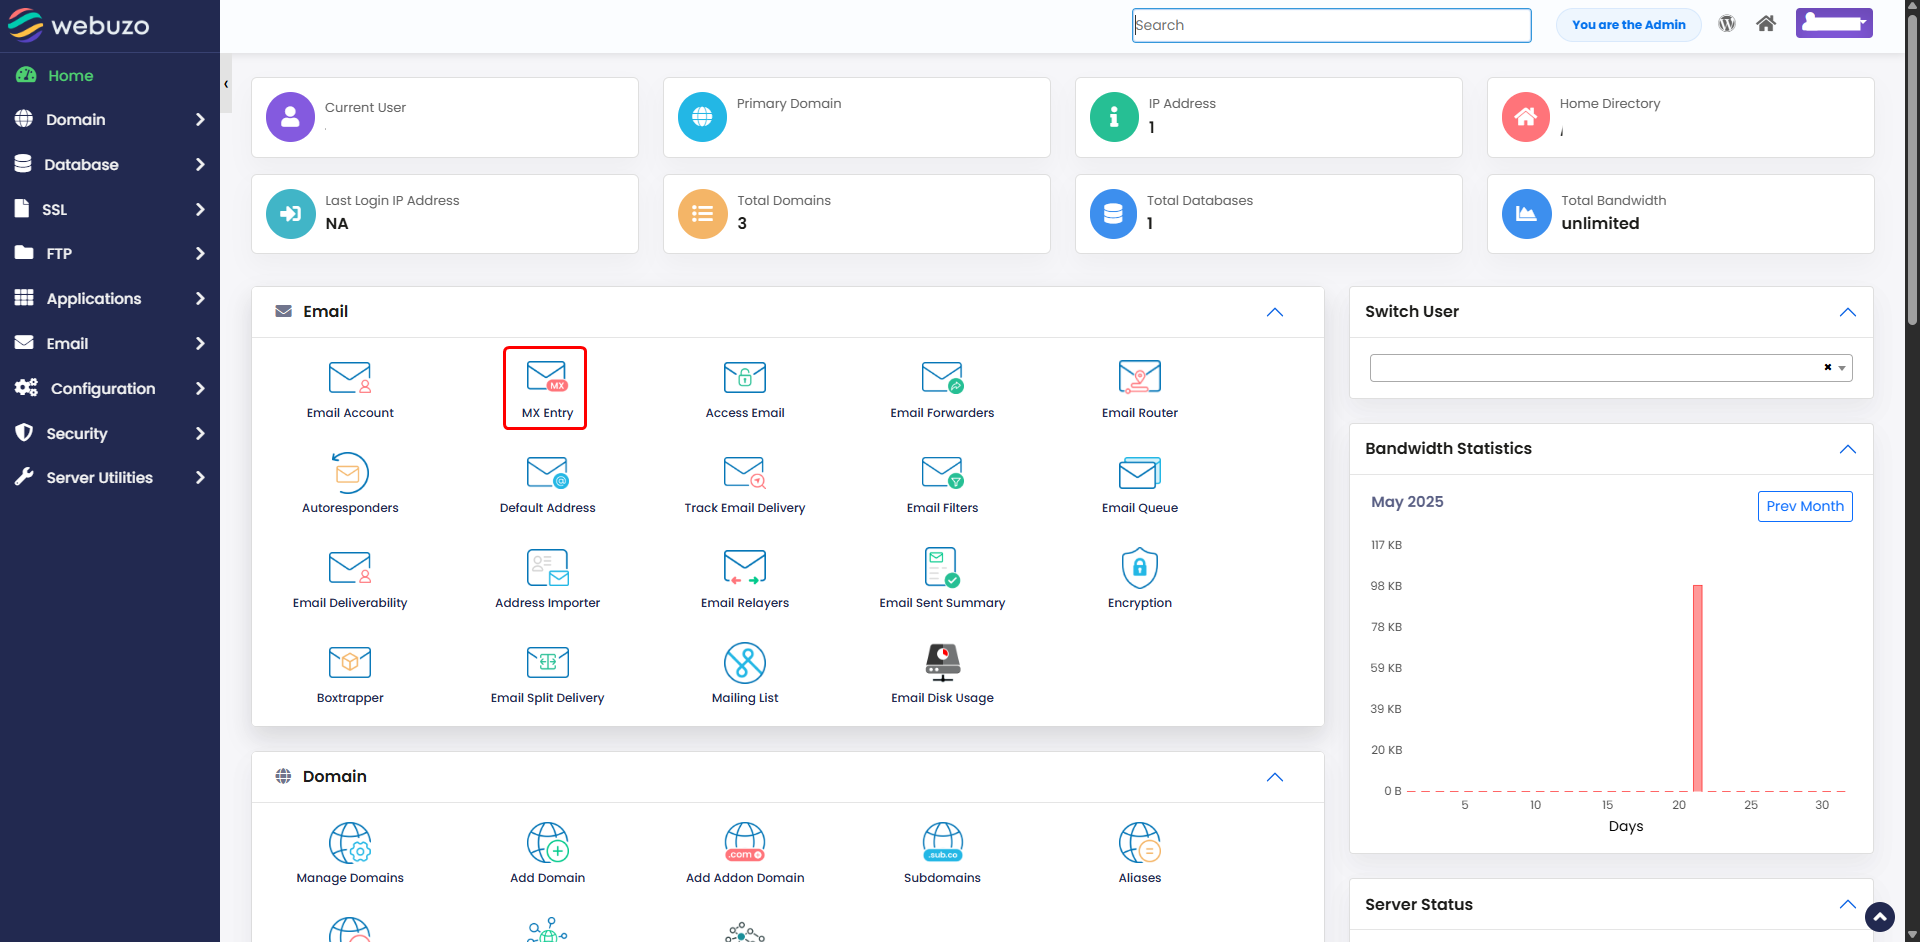Click the Prev Month button
1920x942 pixels.
point(1805,506)
